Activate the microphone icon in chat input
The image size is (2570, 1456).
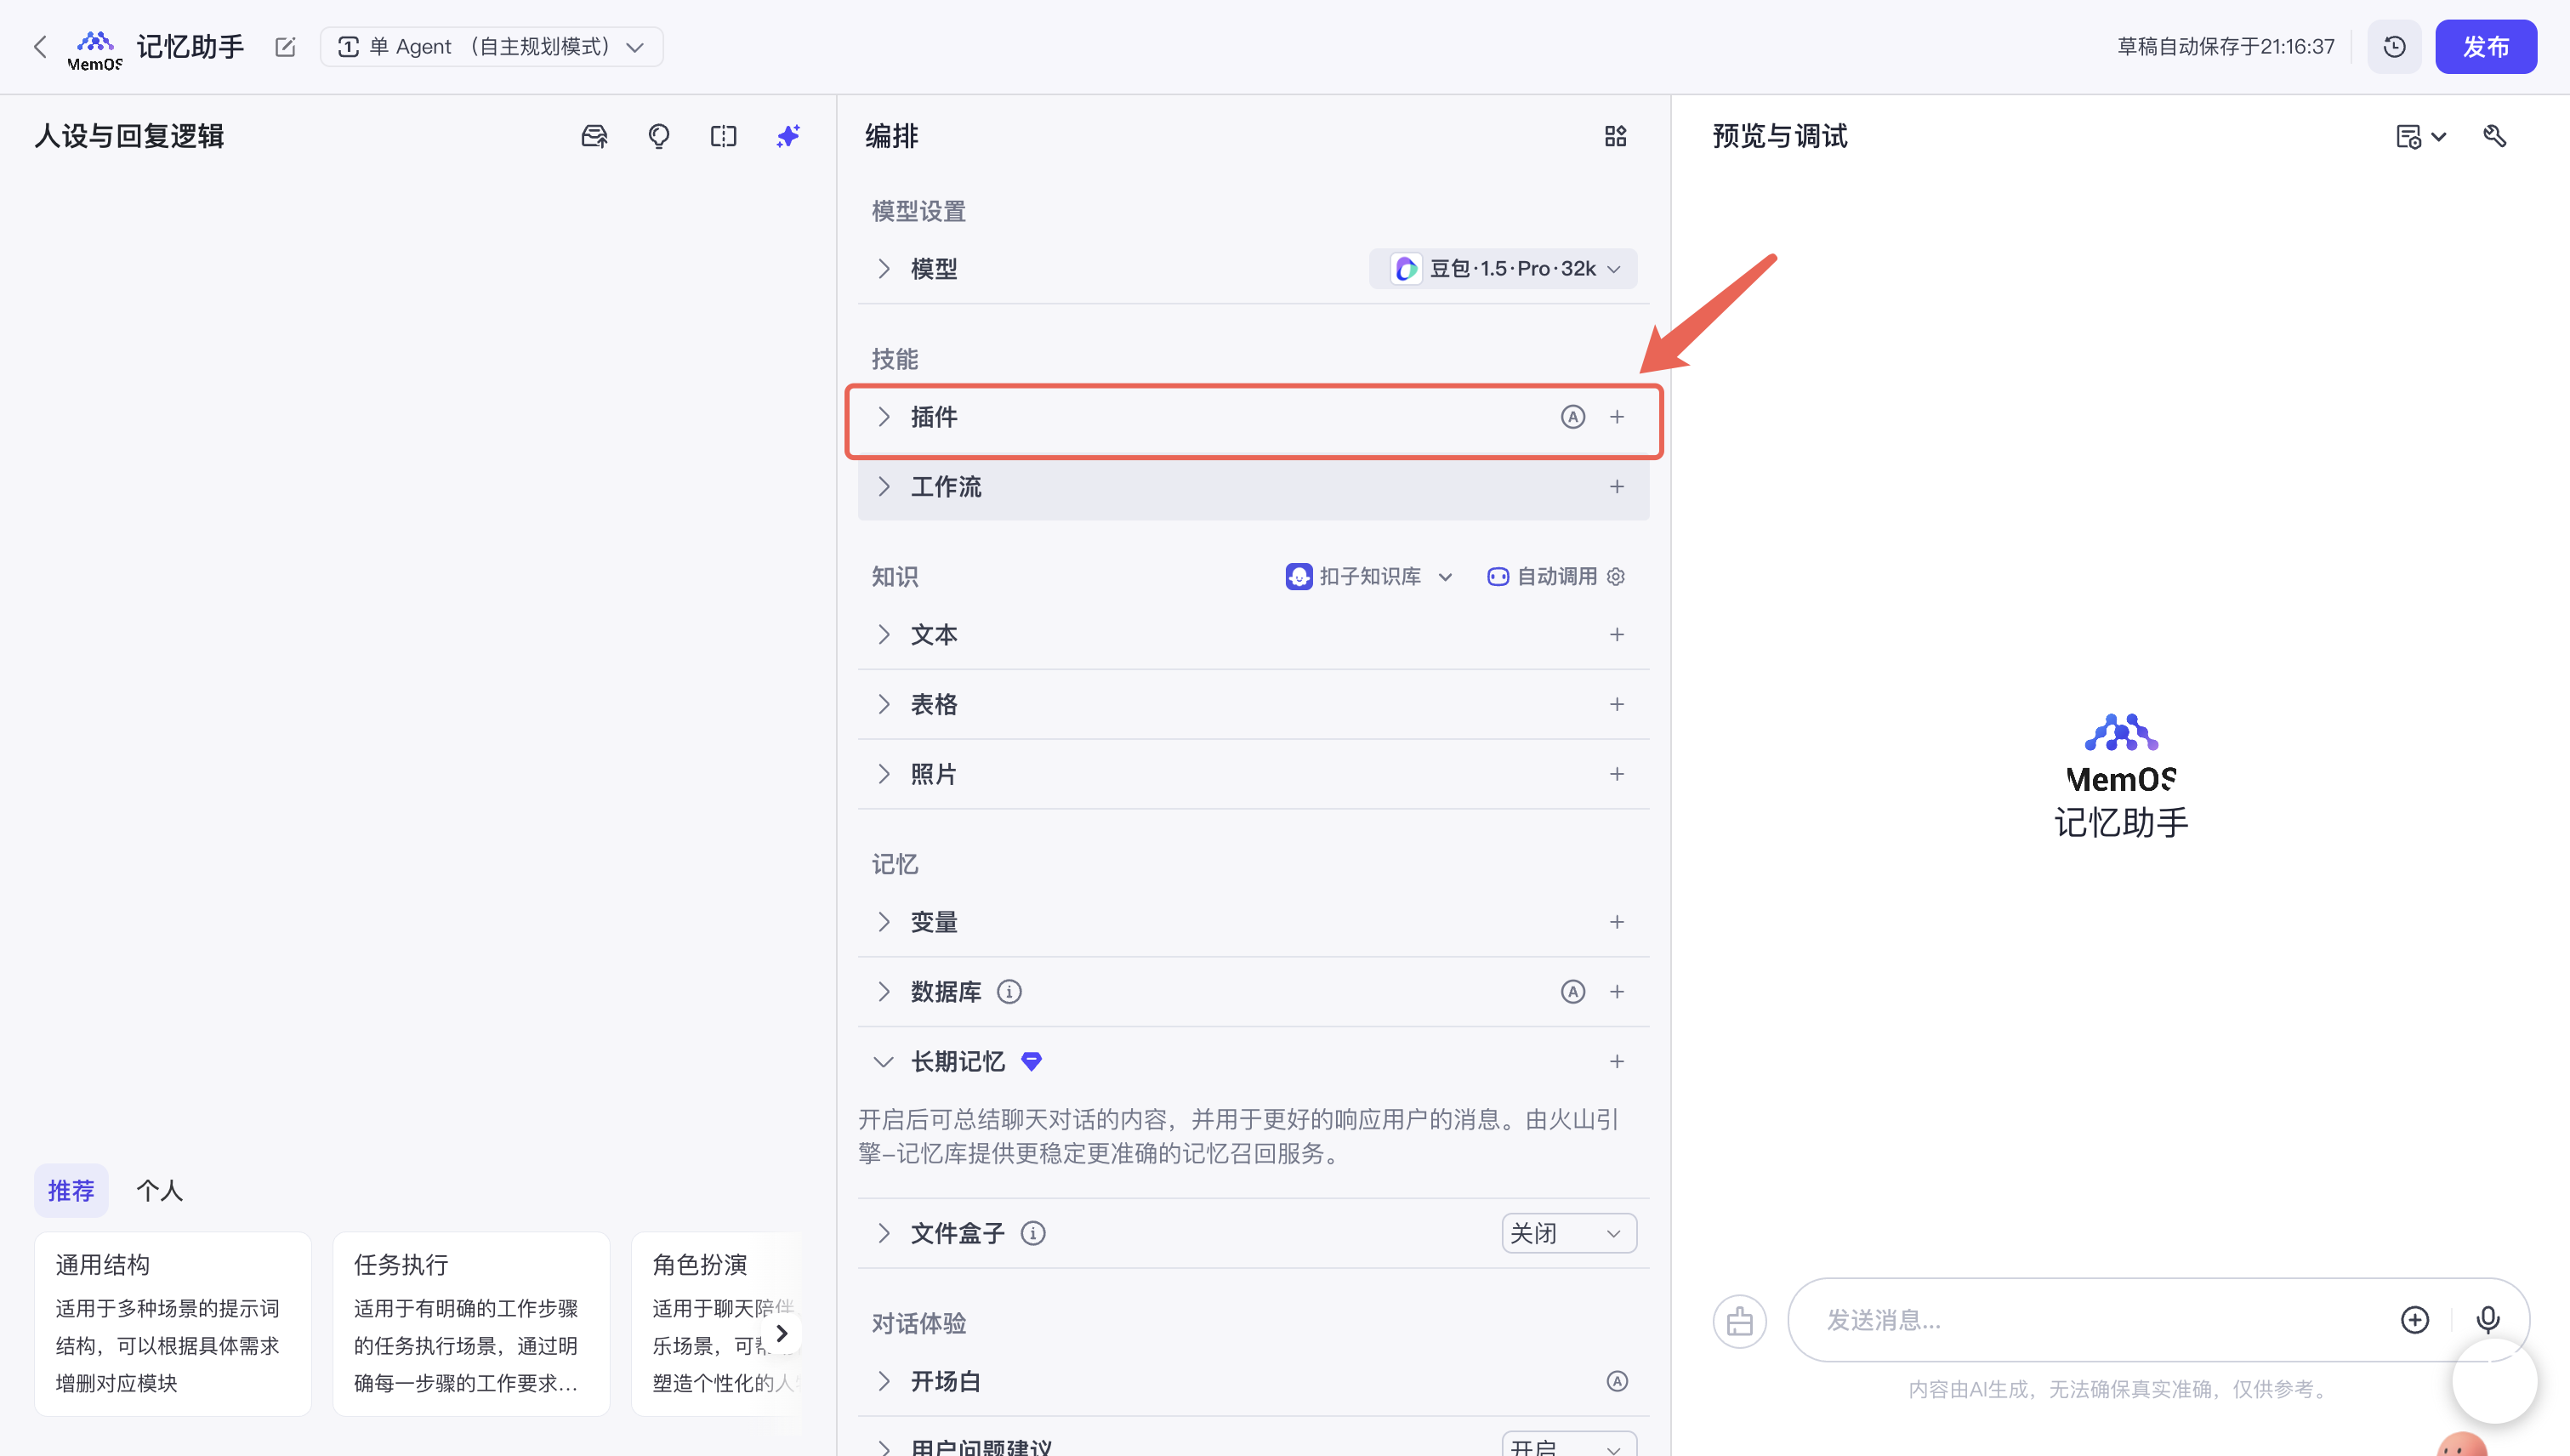click(2488, 1320)
